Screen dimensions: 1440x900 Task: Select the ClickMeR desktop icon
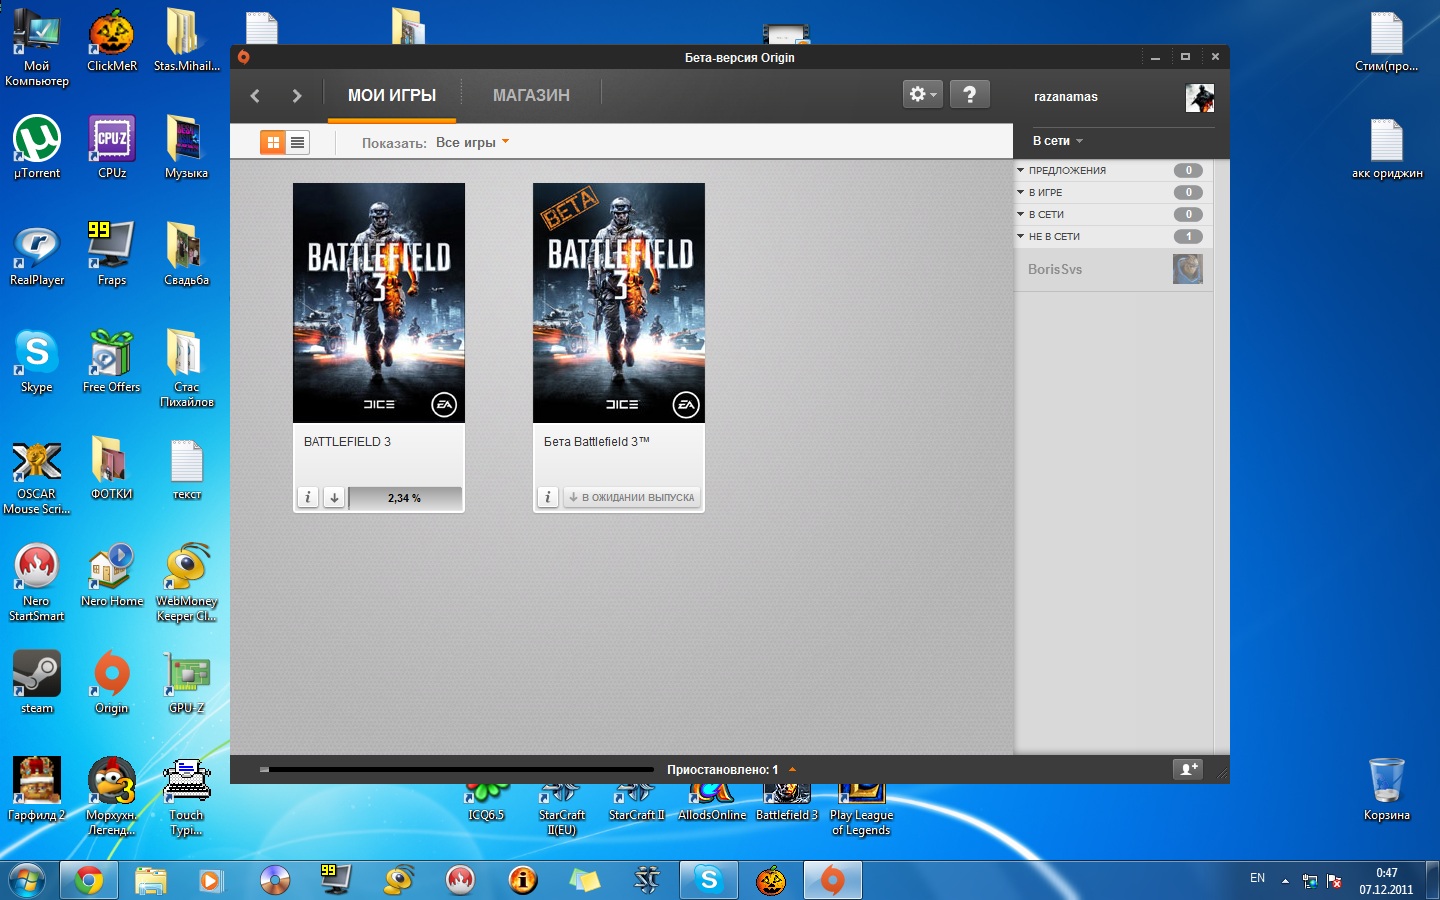pyautogui.click(x=112, y=40)
